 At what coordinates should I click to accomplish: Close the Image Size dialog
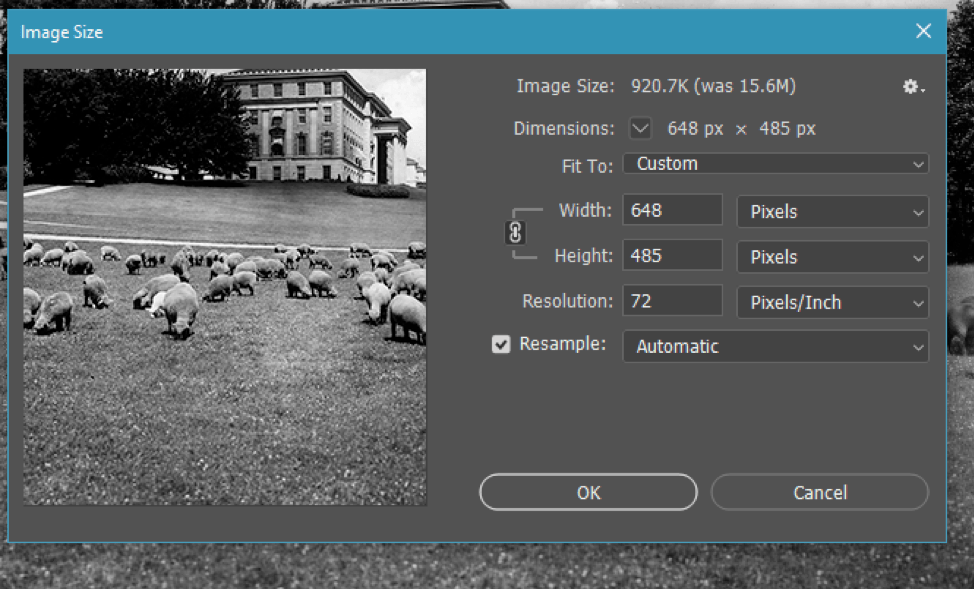pyautogui.click(x=923, y=31)
